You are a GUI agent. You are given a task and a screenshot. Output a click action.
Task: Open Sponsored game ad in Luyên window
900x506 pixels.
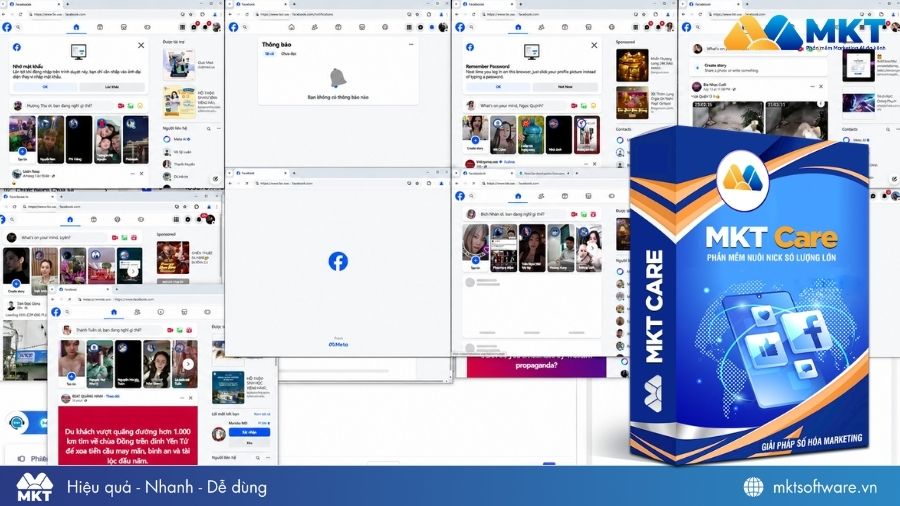coord(173,258)
